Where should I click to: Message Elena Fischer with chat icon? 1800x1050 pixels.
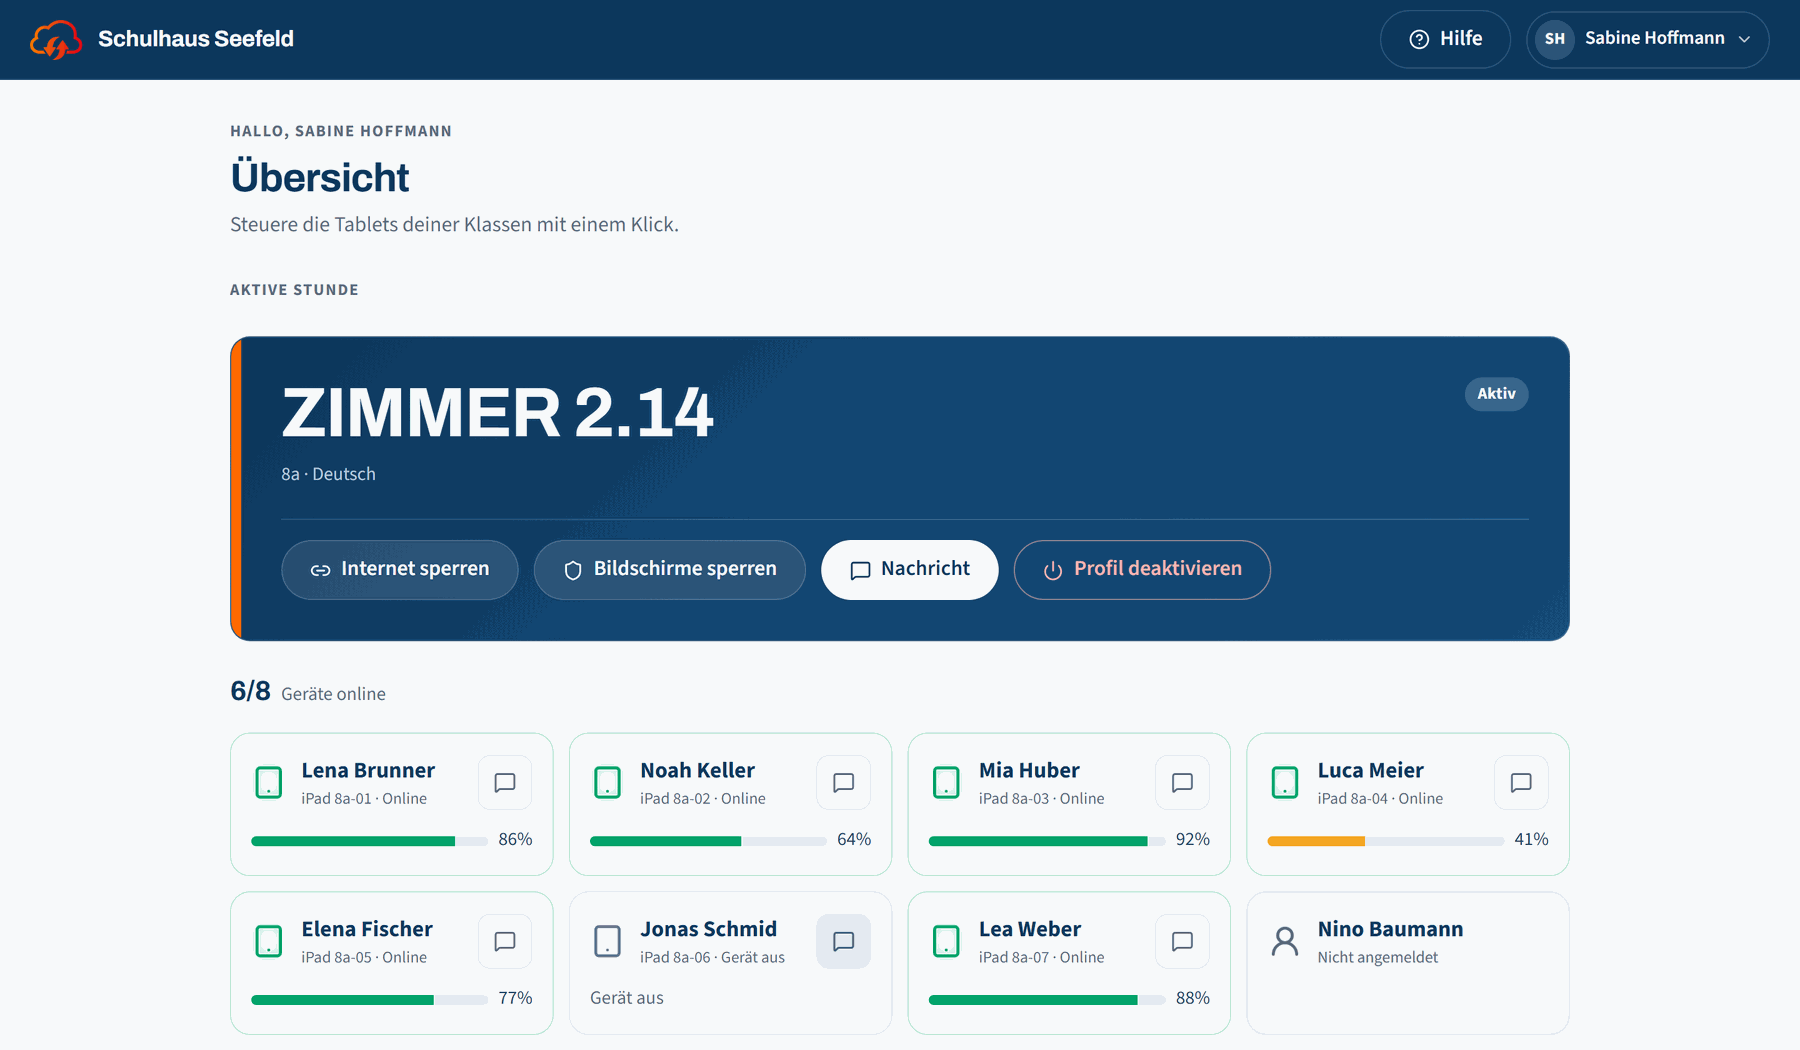[505, 942]
